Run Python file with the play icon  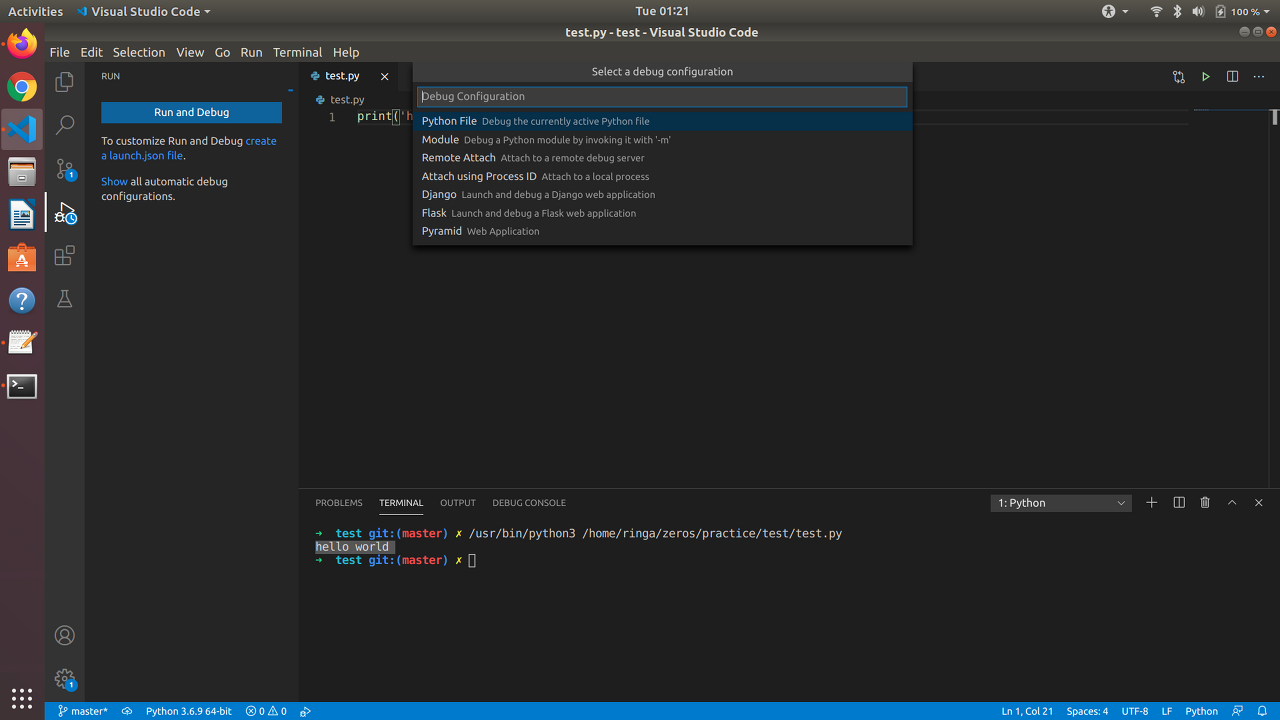(1206, 76)
